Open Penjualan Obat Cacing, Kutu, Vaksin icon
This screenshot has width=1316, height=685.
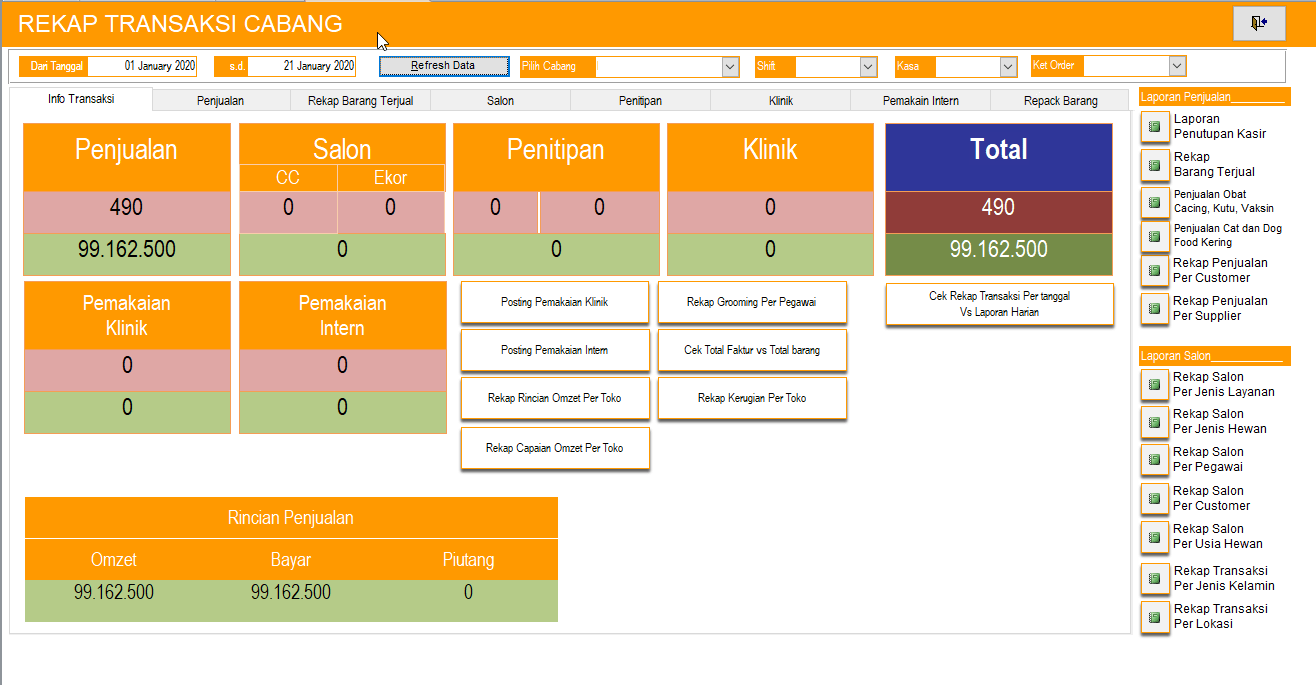point(1154,202)
